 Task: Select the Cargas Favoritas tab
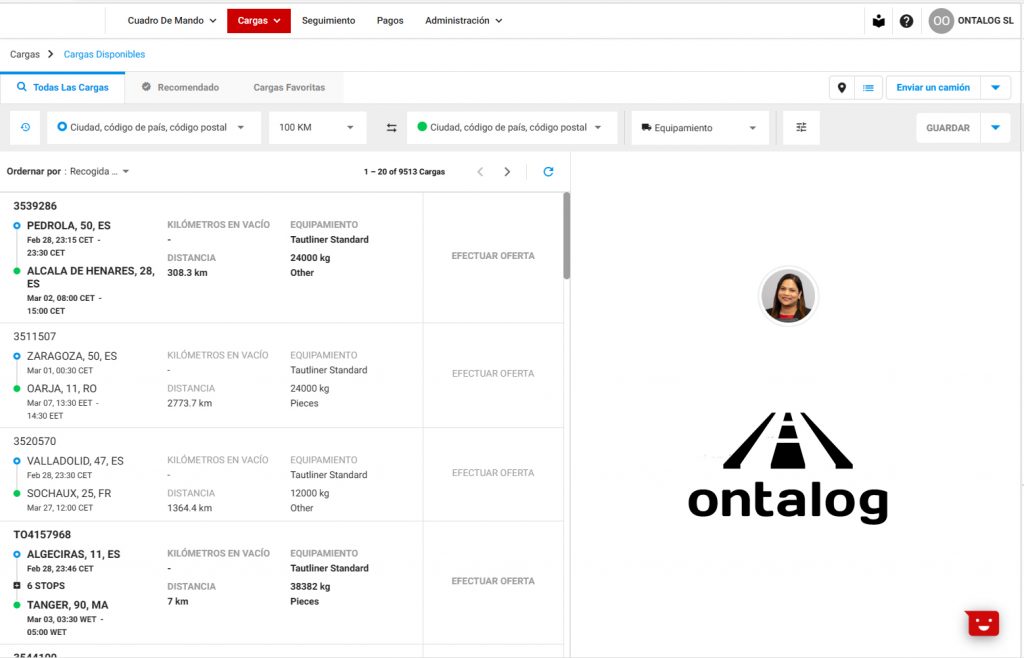pos(289,88)
